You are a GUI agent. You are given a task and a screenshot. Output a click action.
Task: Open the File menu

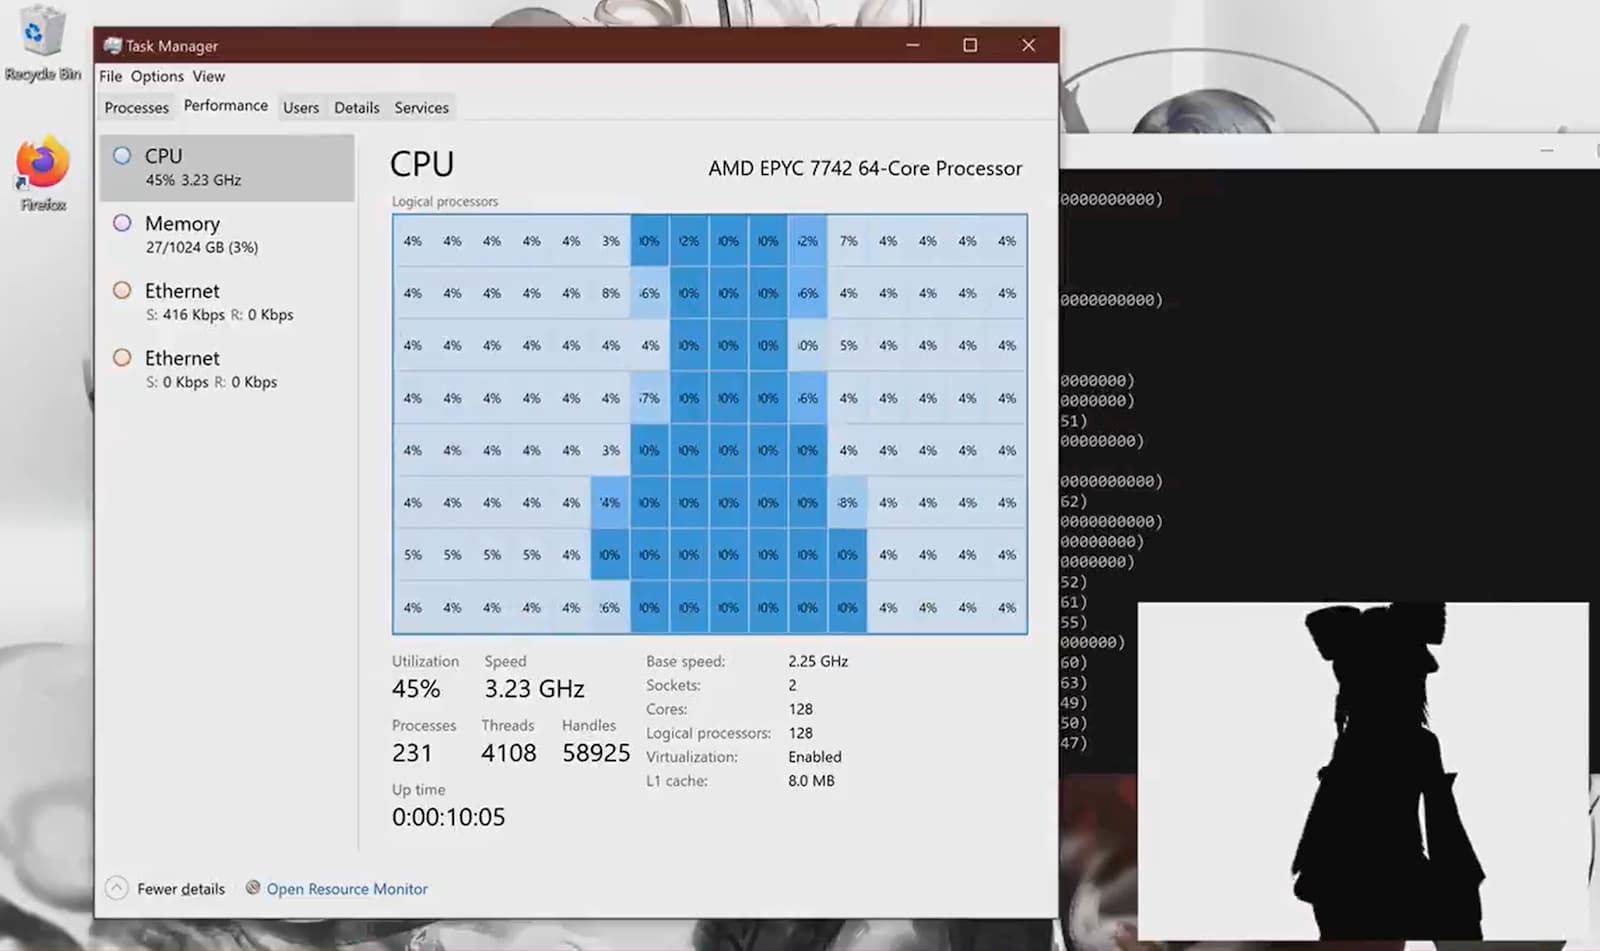tap(110, 76)
